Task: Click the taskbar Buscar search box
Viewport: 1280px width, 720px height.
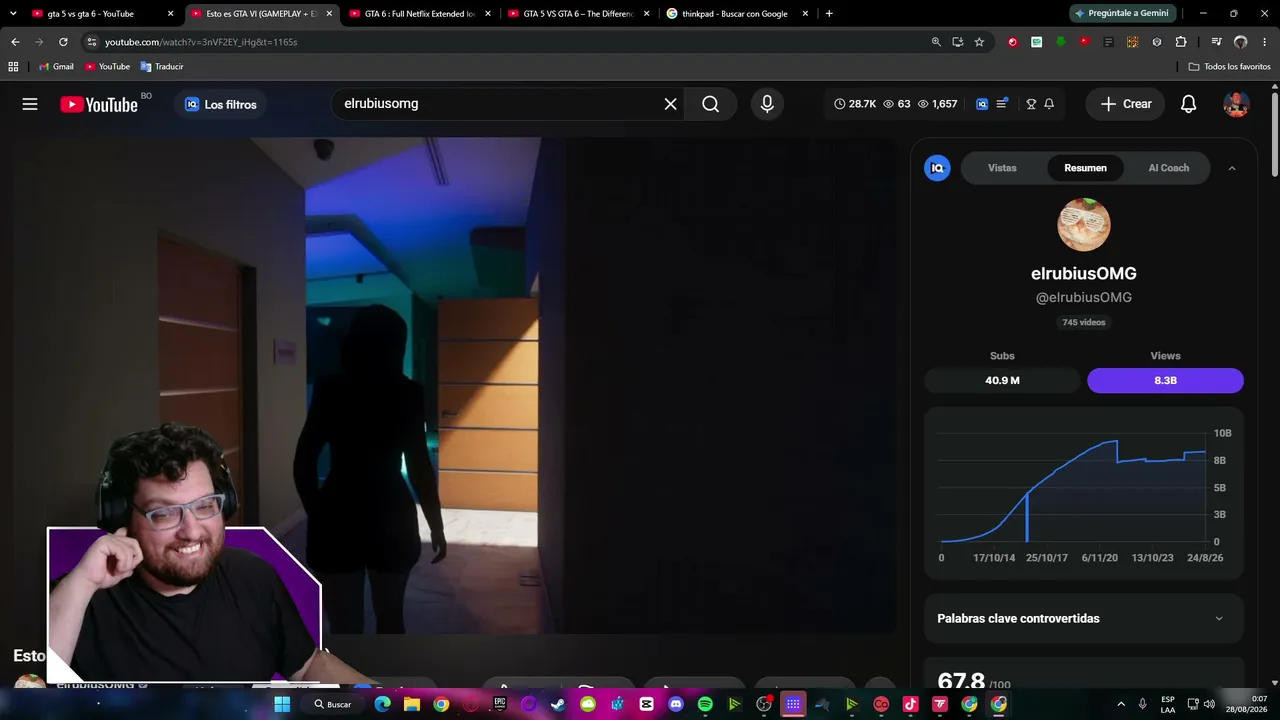Action: coord(333,704)
